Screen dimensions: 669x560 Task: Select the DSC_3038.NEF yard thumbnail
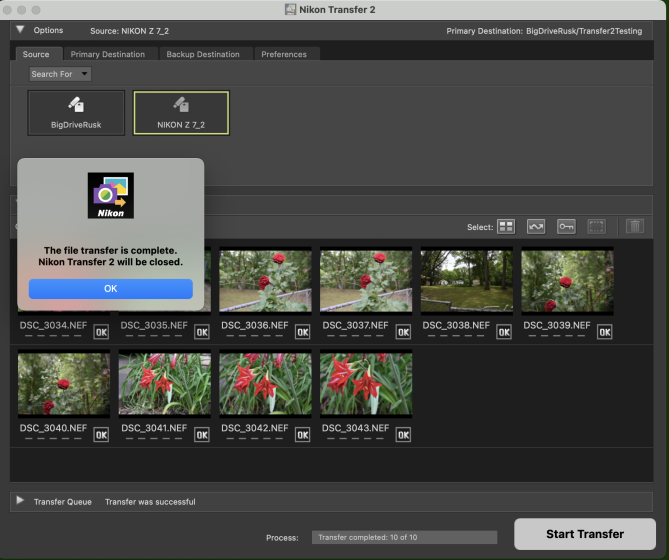[x=466, y=281]
